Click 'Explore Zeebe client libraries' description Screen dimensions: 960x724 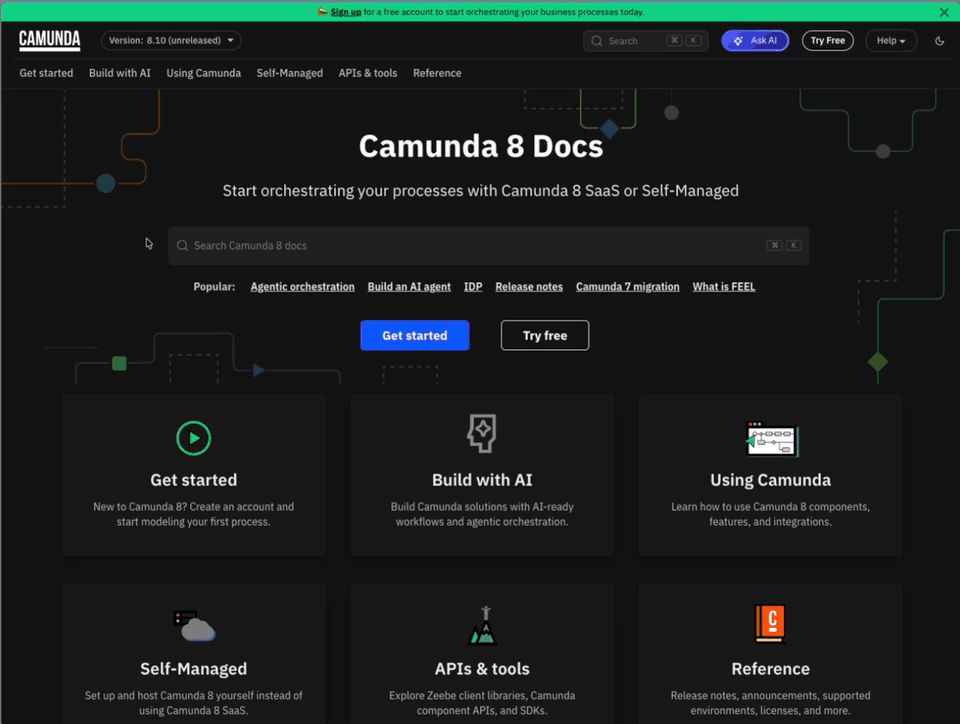point(482,703)
